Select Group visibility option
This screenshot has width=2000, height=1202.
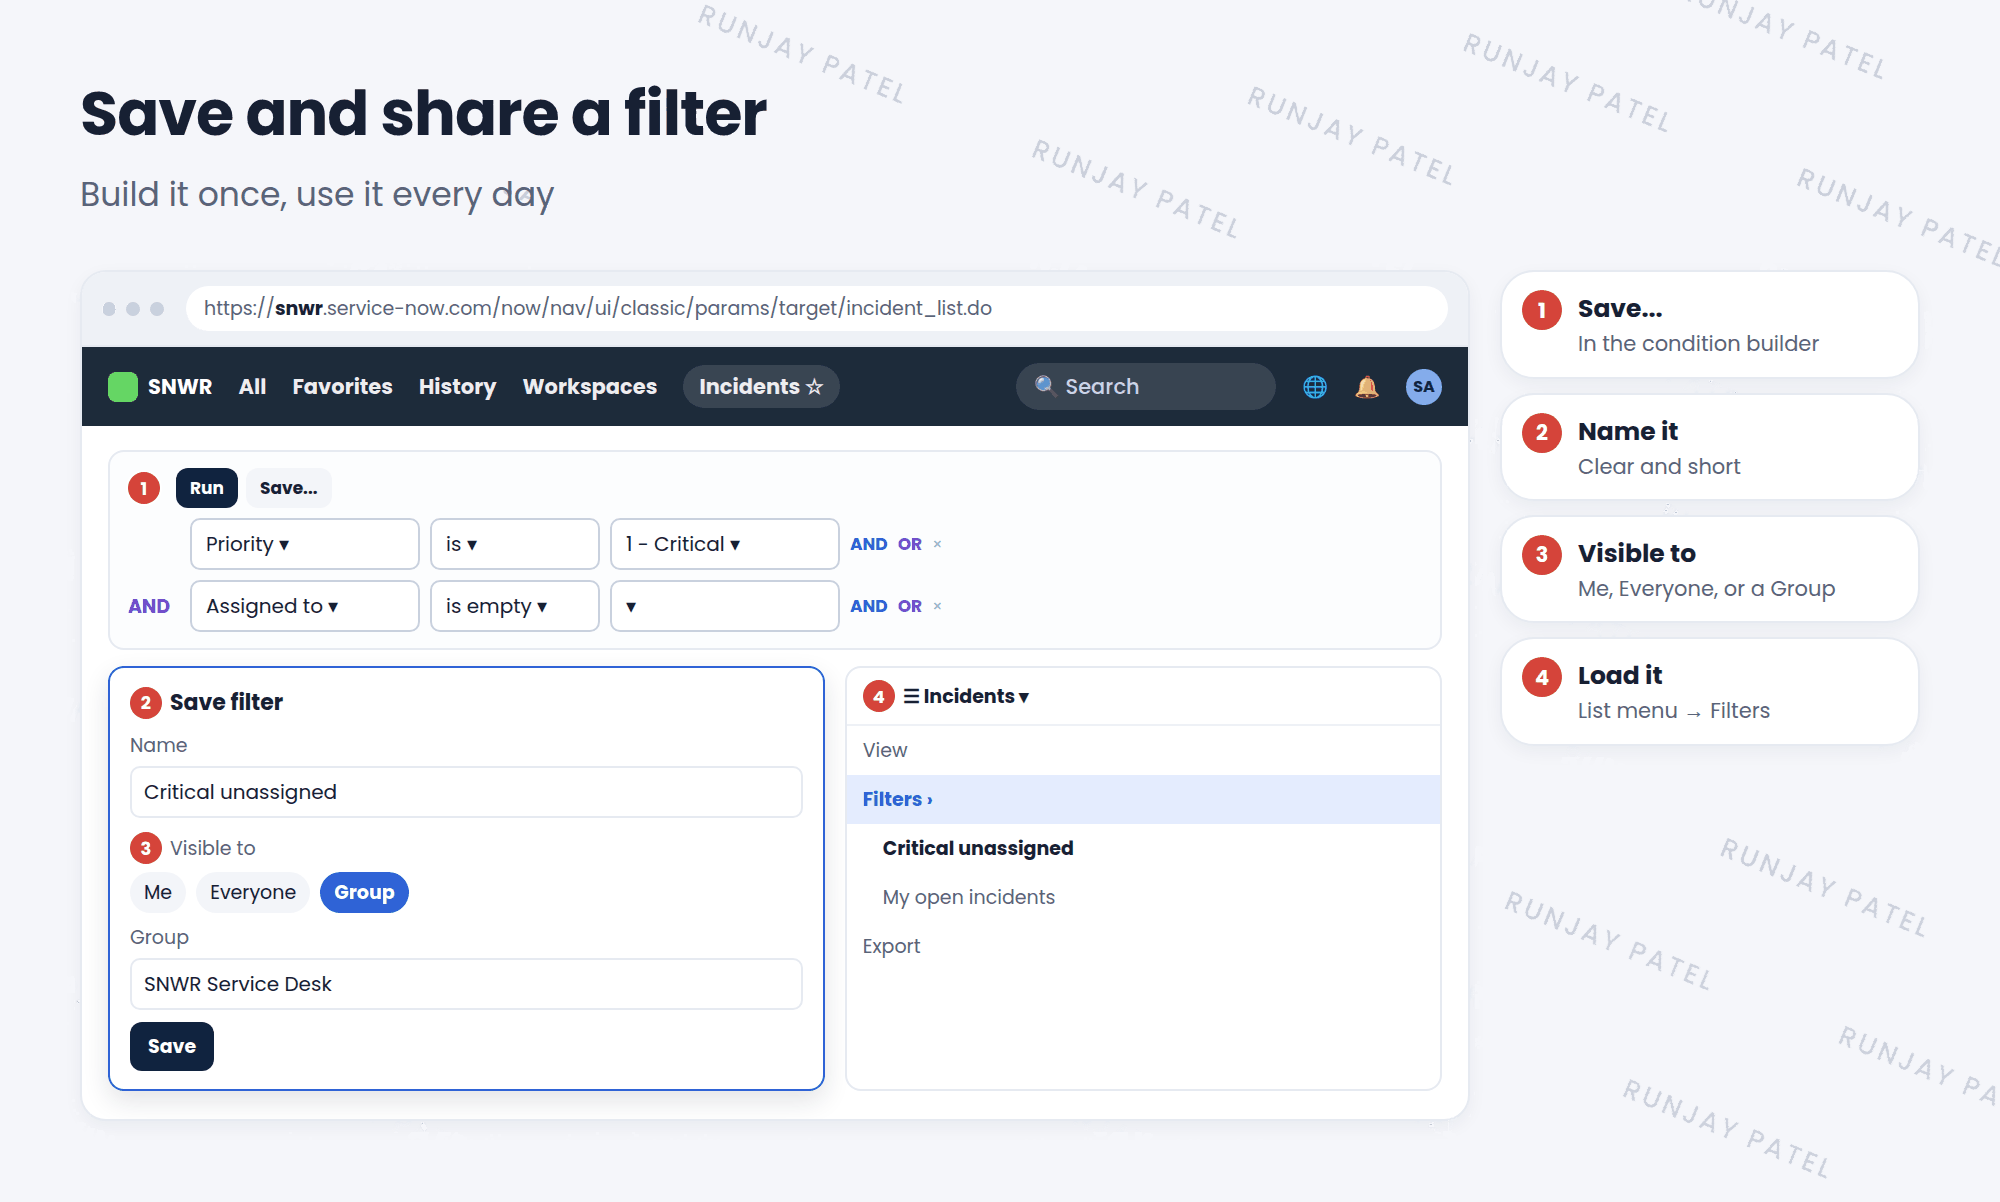364,892
